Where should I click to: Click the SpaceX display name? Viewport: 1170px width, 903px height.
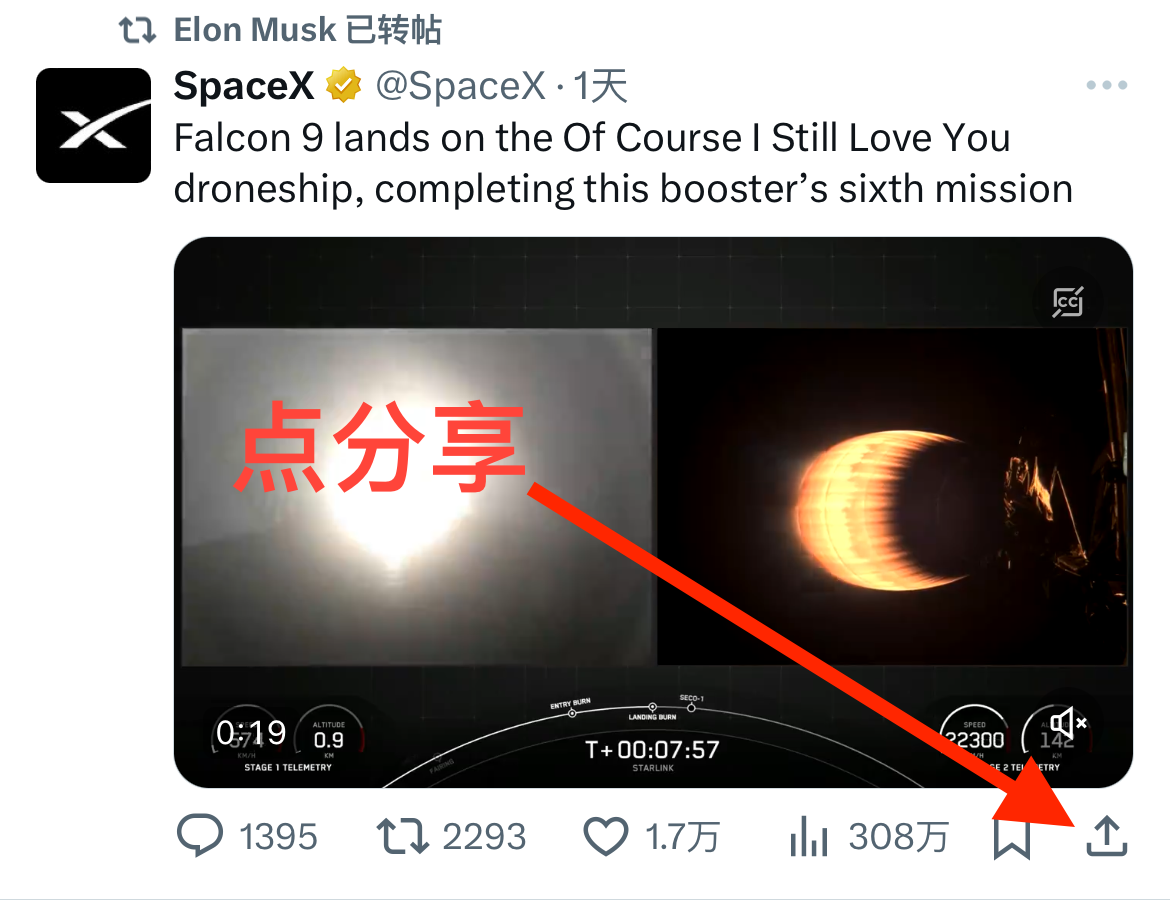pyautogui.click(x=243, y=87)
